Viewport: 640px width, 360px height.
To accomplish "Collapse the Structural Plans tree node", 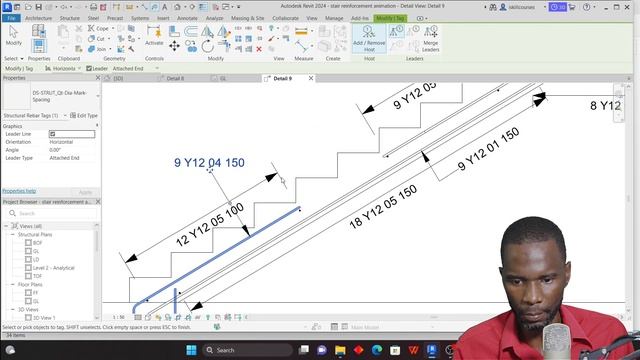I will (x=13, y=235).
